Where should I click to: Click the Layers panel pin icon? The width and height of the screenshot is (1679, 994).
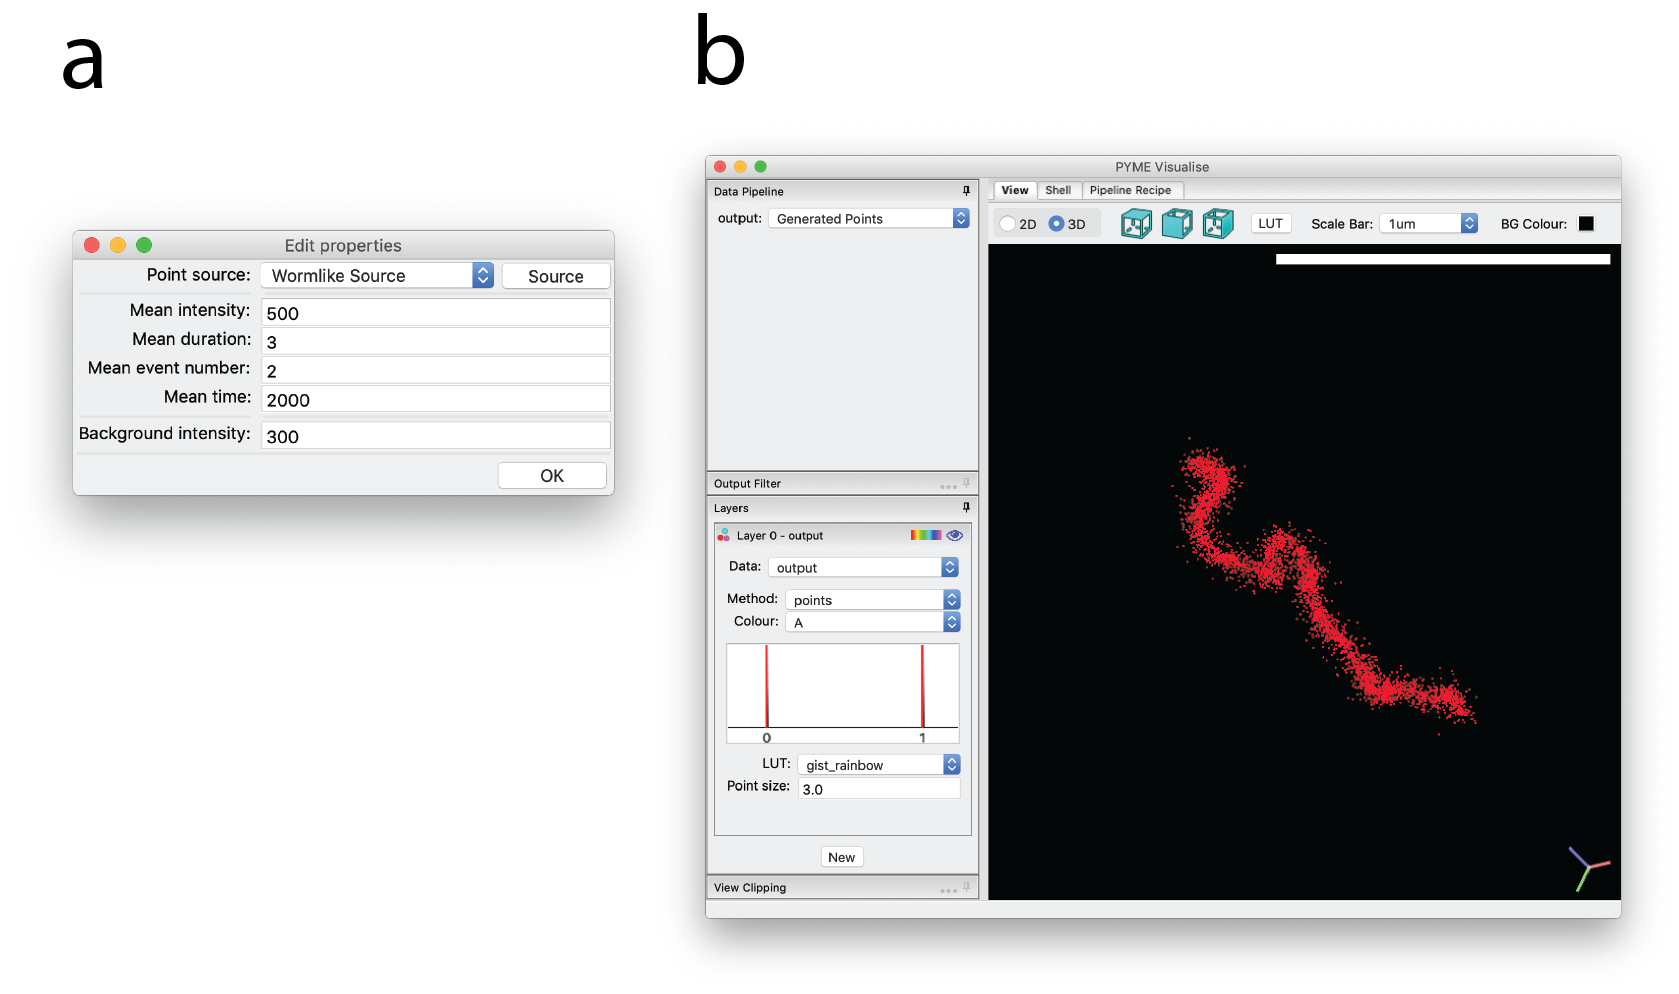tap(966, 508)
